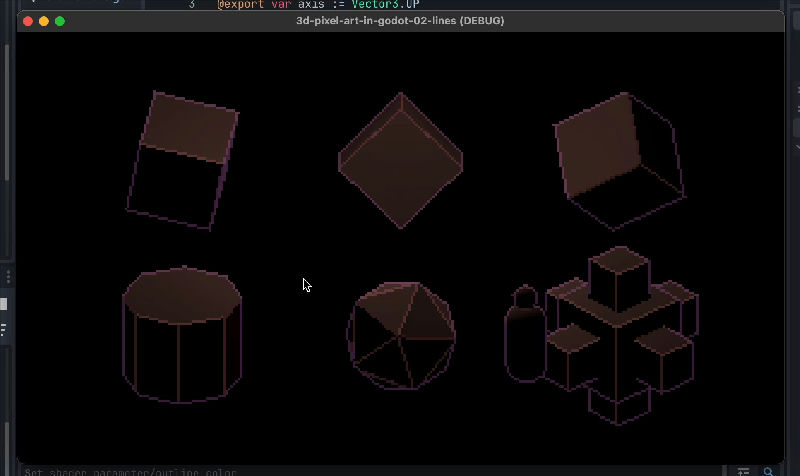Click the rotated cube at top right
Screen dimensions: 800x476
click(x=619, y=160)
